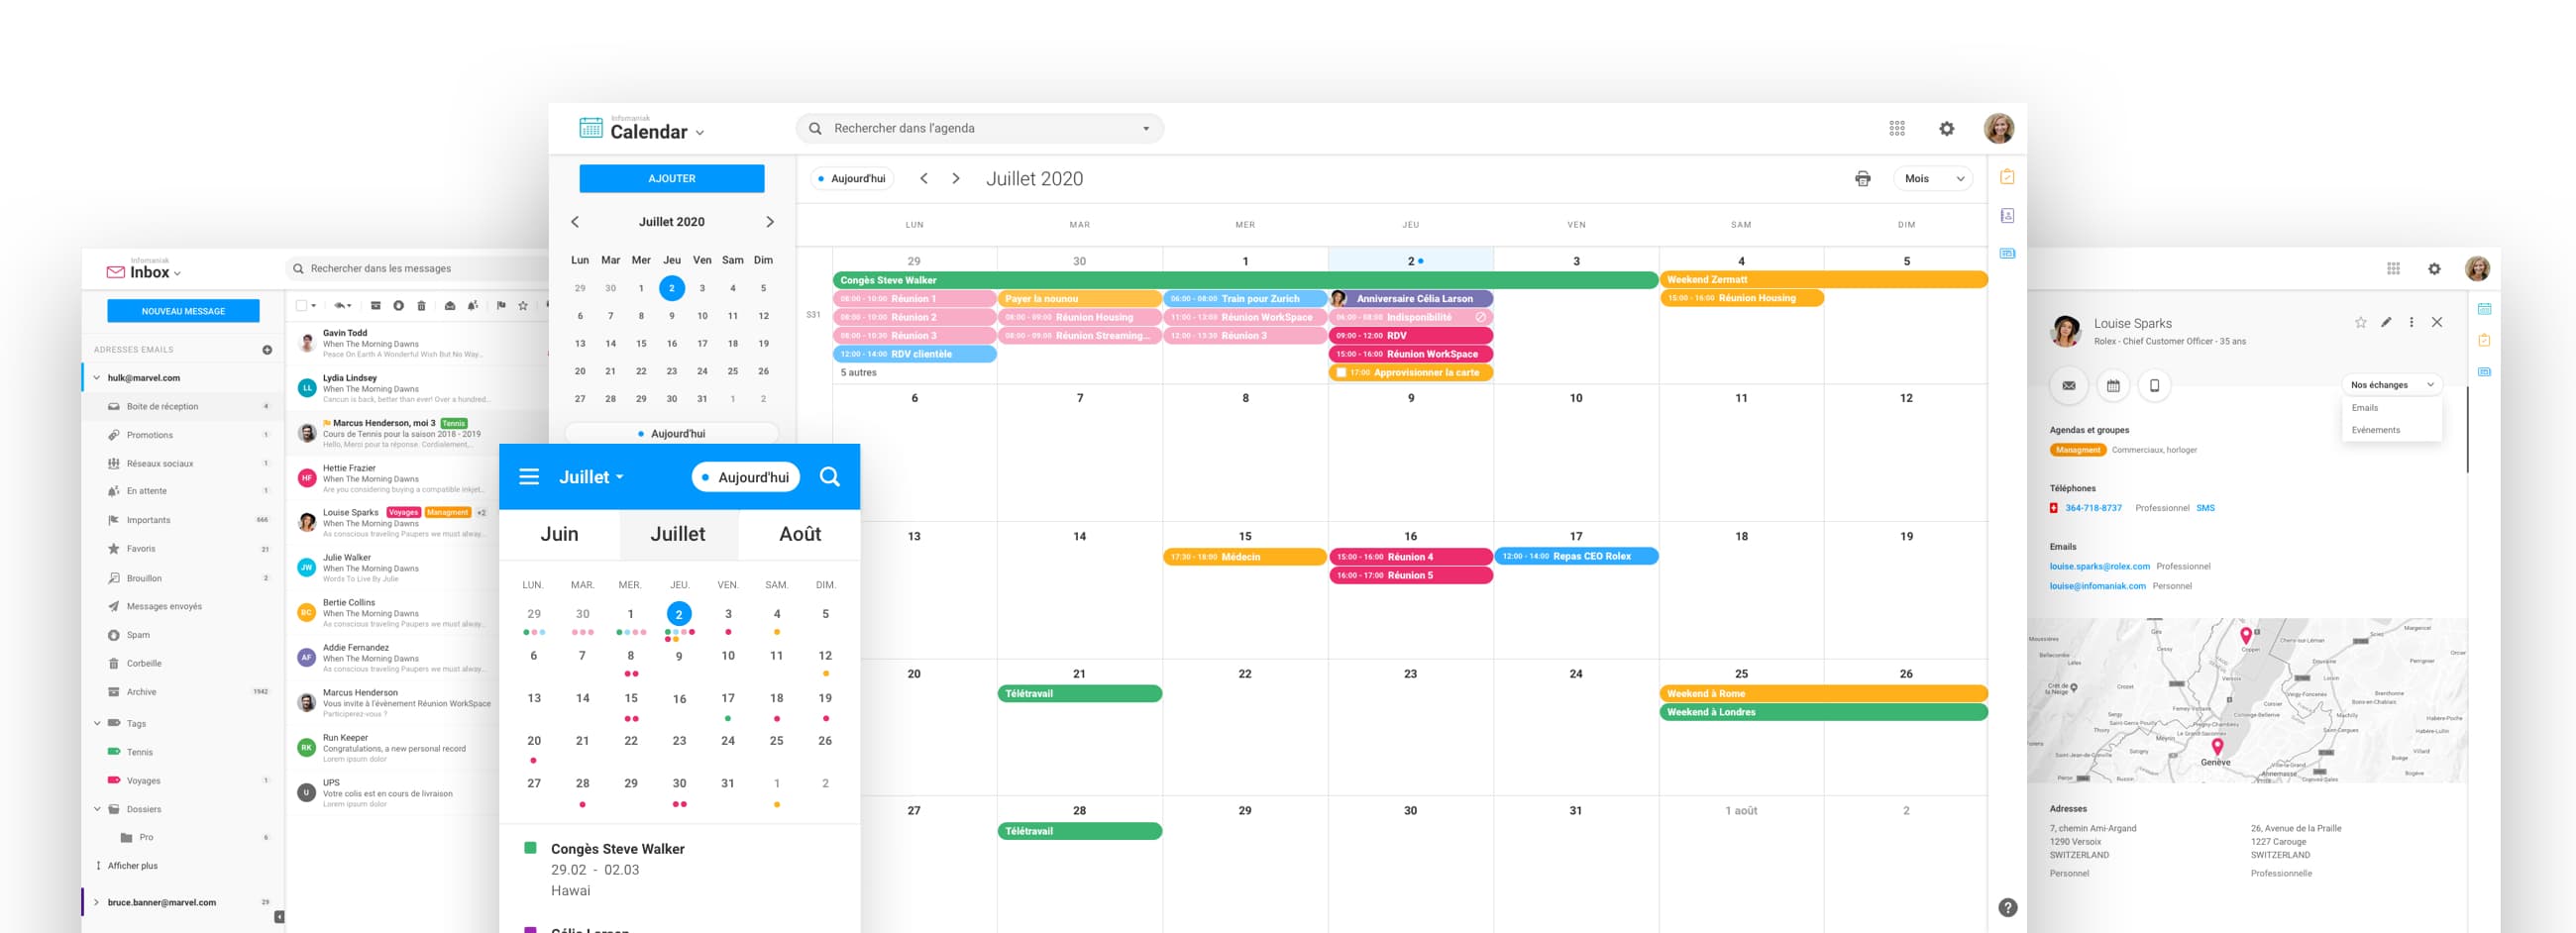Select the trash icon in the mail toolbar
Screen dimensions: 2576x933
click(422, 307)
